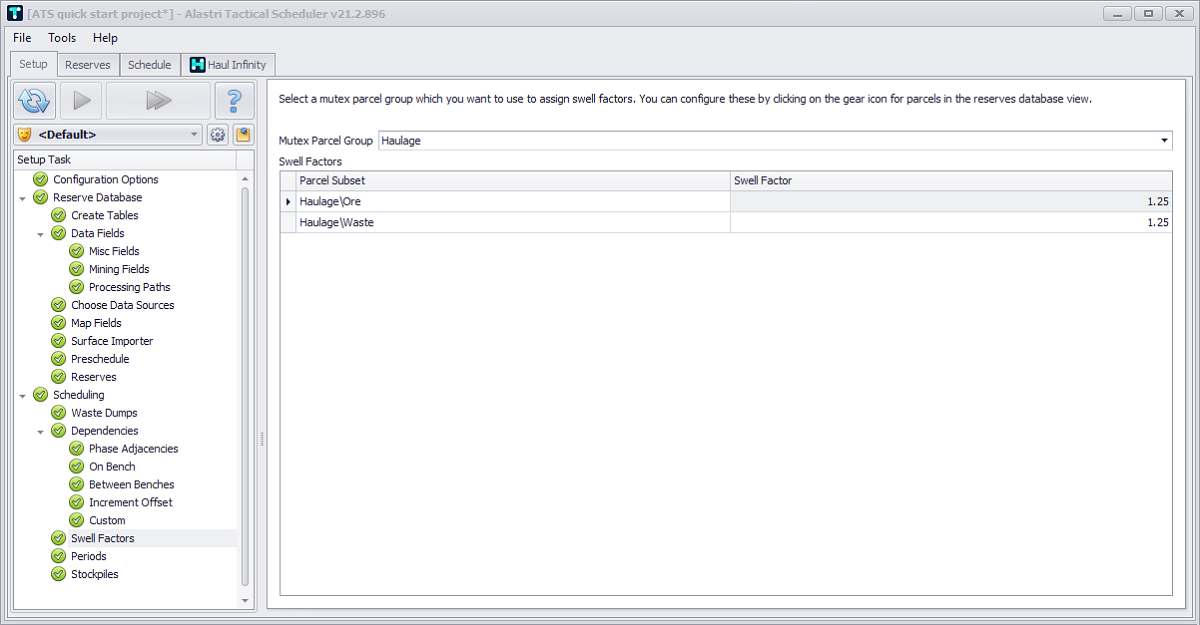Screen dimensions: 1200x625
Task: Click the fast-forward double arrow button
Action: 158,101
